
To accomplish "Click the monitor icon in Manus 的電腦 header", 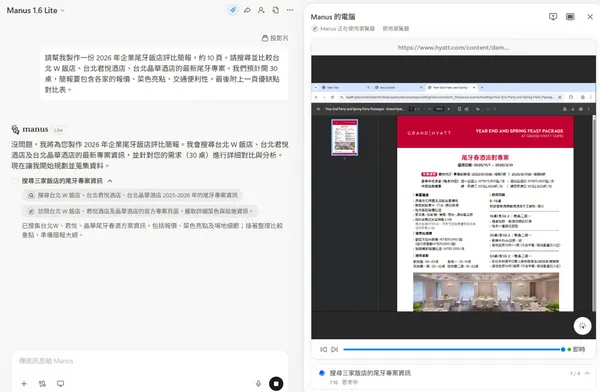I will click(x=553, y=16).
